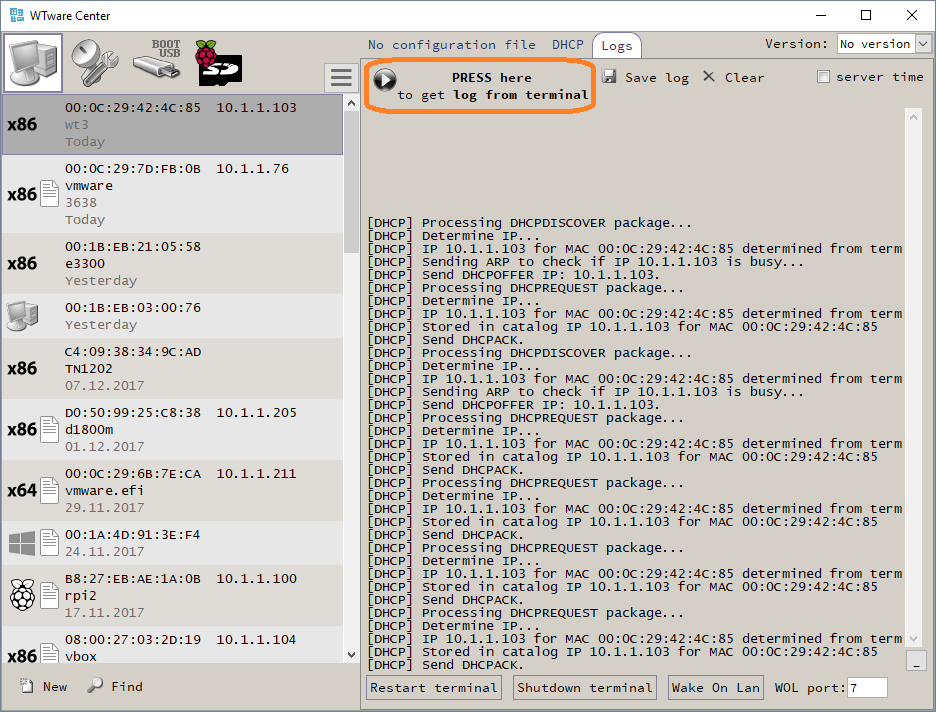Enable the server time checkbox
This screenshot has height=712, width=936.
(x=823, y=77)
